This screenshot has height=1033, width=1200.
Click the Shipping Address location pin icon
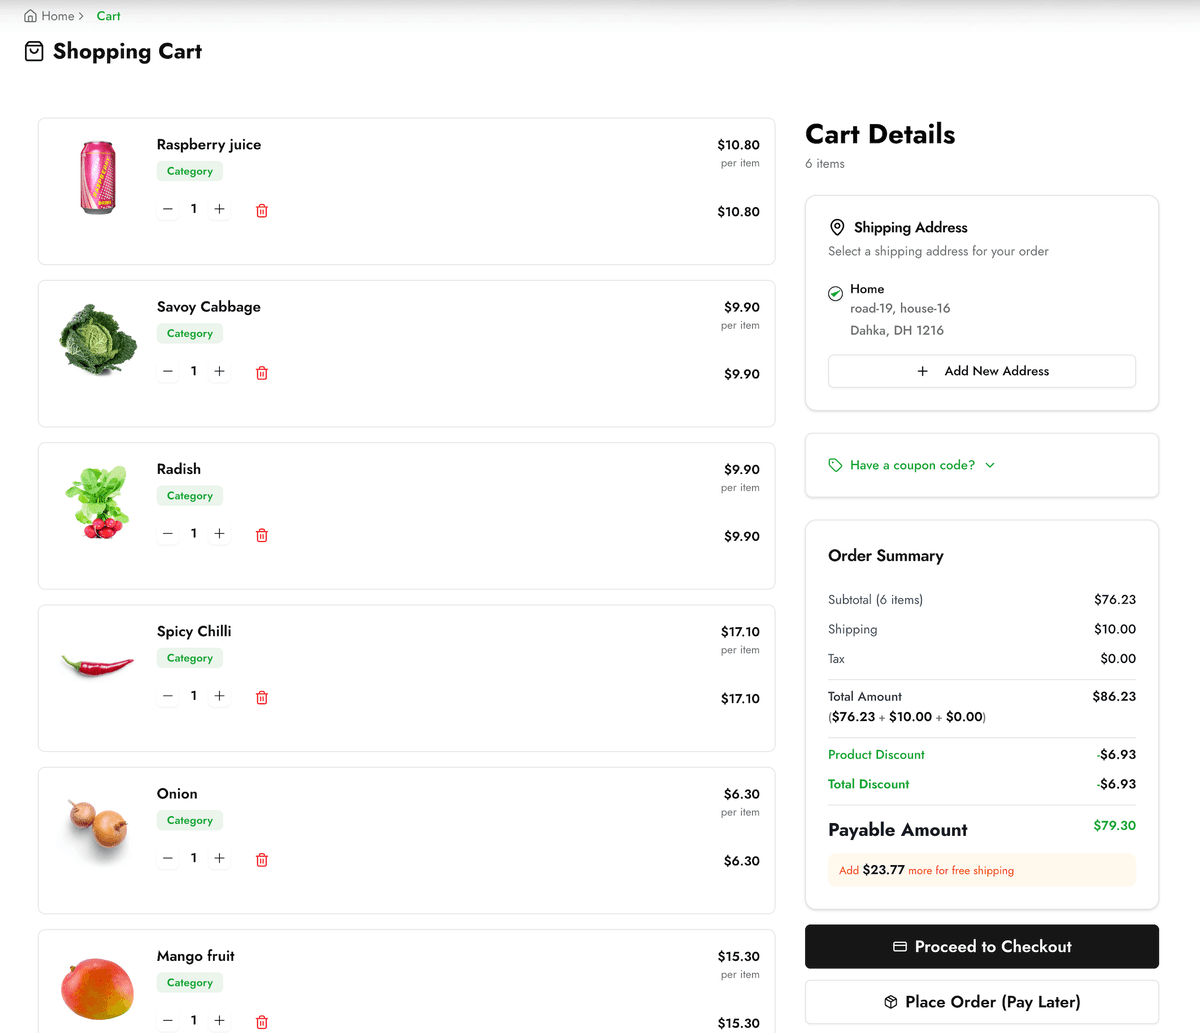pos(837,227)
